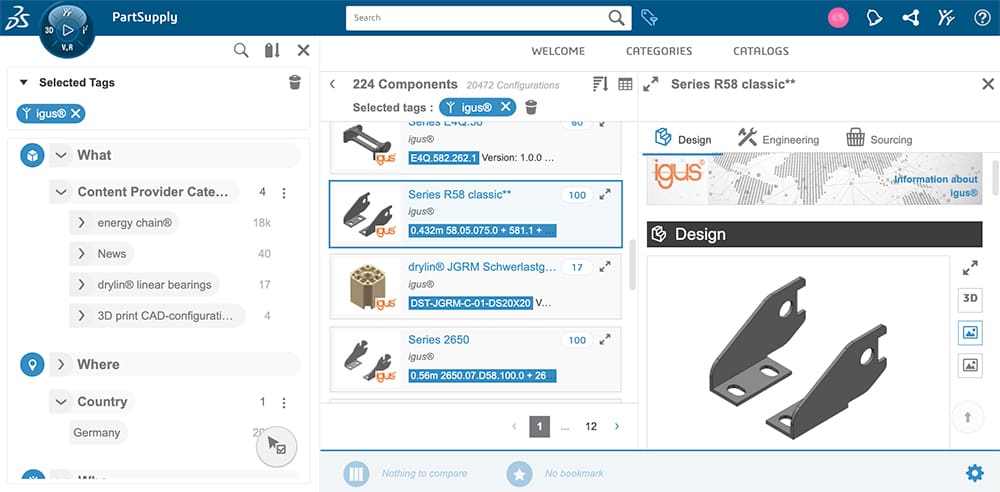Open settings gear in bottom bar
Image resolution: width=1000 pixels, height=492 pixels.
click(x=974, y=473)
